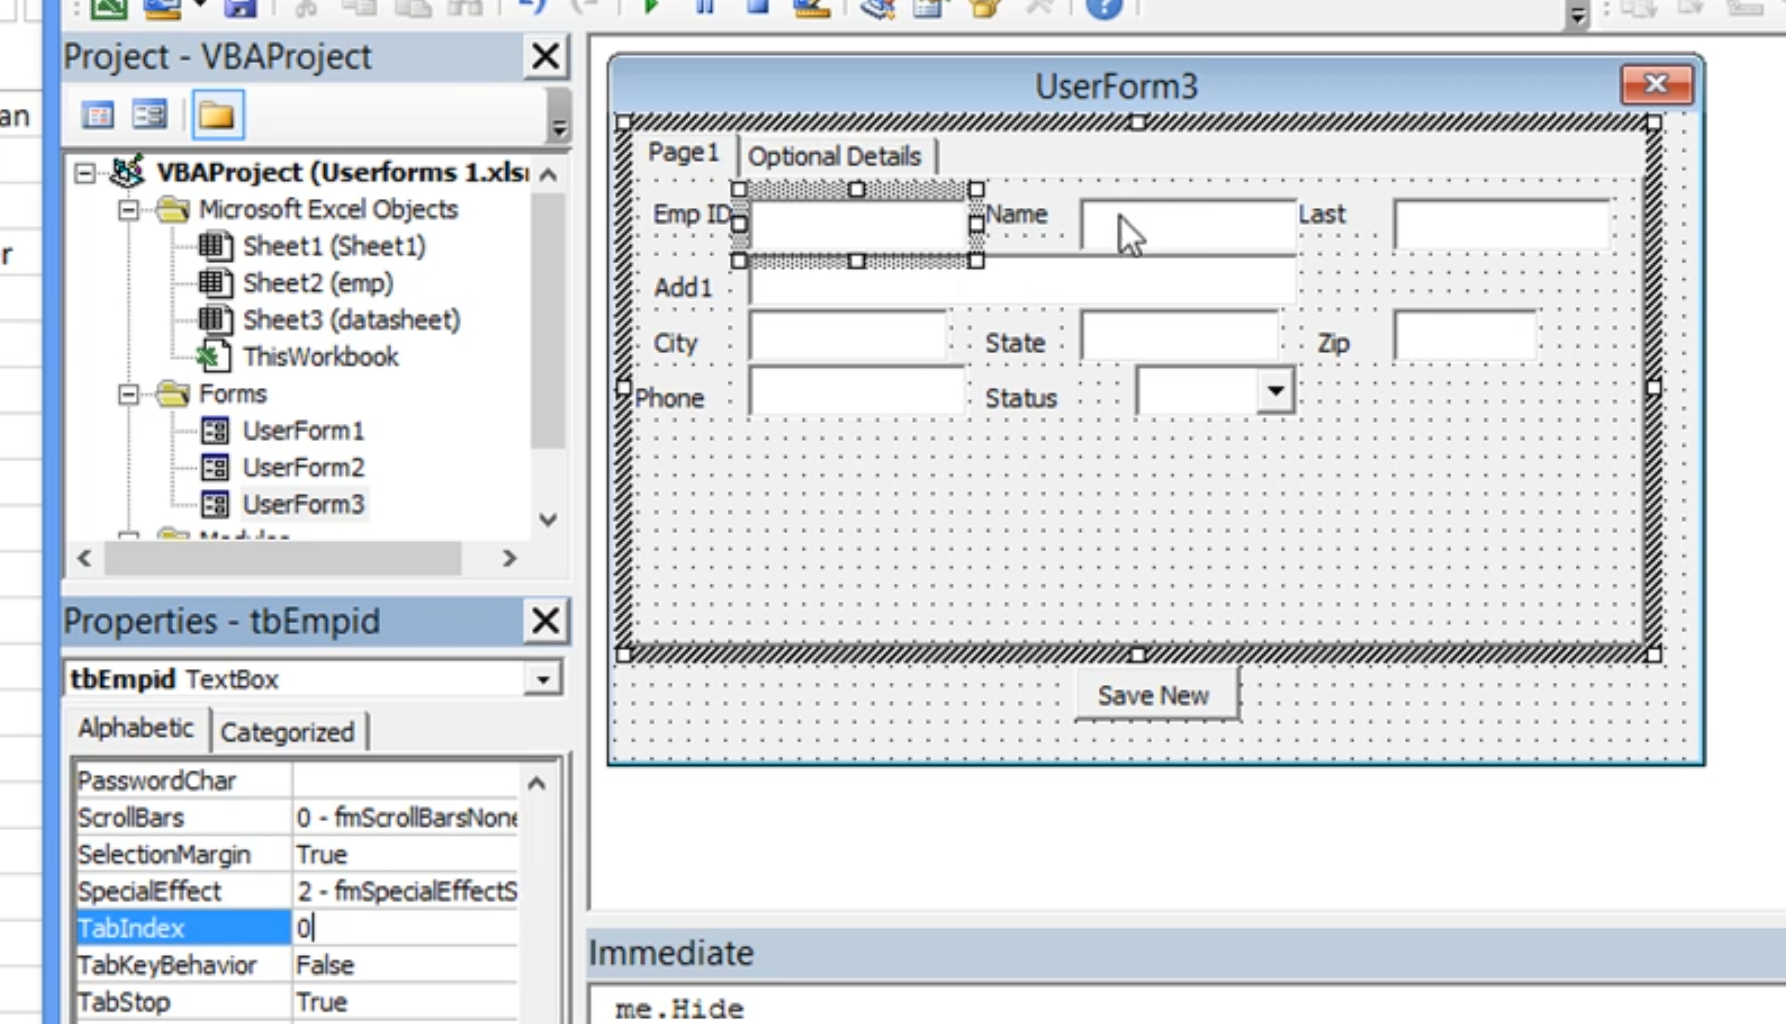The image size is (1786, 1024).
Task: Select the SelectionMargin property row
Action: (297, 855)
